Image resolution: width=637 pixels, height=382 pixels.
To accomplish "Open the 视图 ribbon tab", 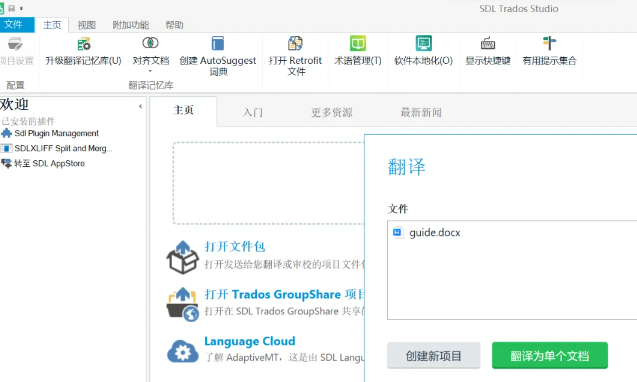I will click(87, 25).
